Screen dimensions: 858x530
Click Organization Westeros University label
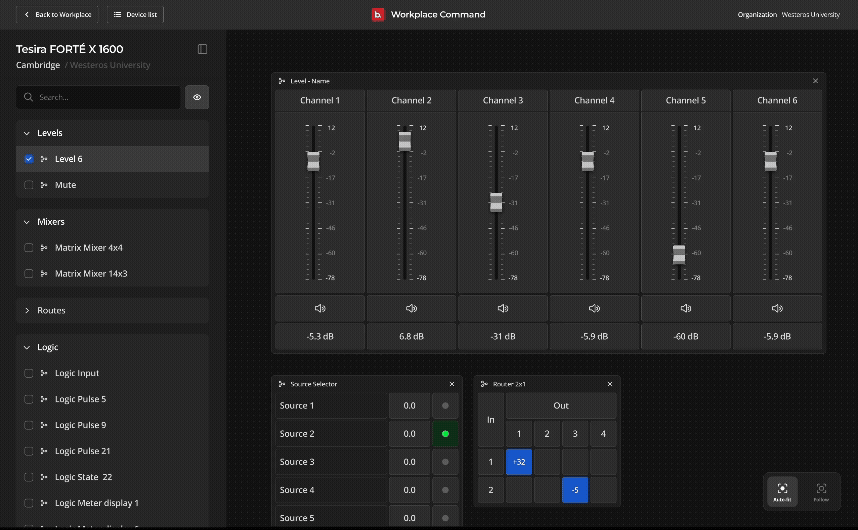point(789,15)
